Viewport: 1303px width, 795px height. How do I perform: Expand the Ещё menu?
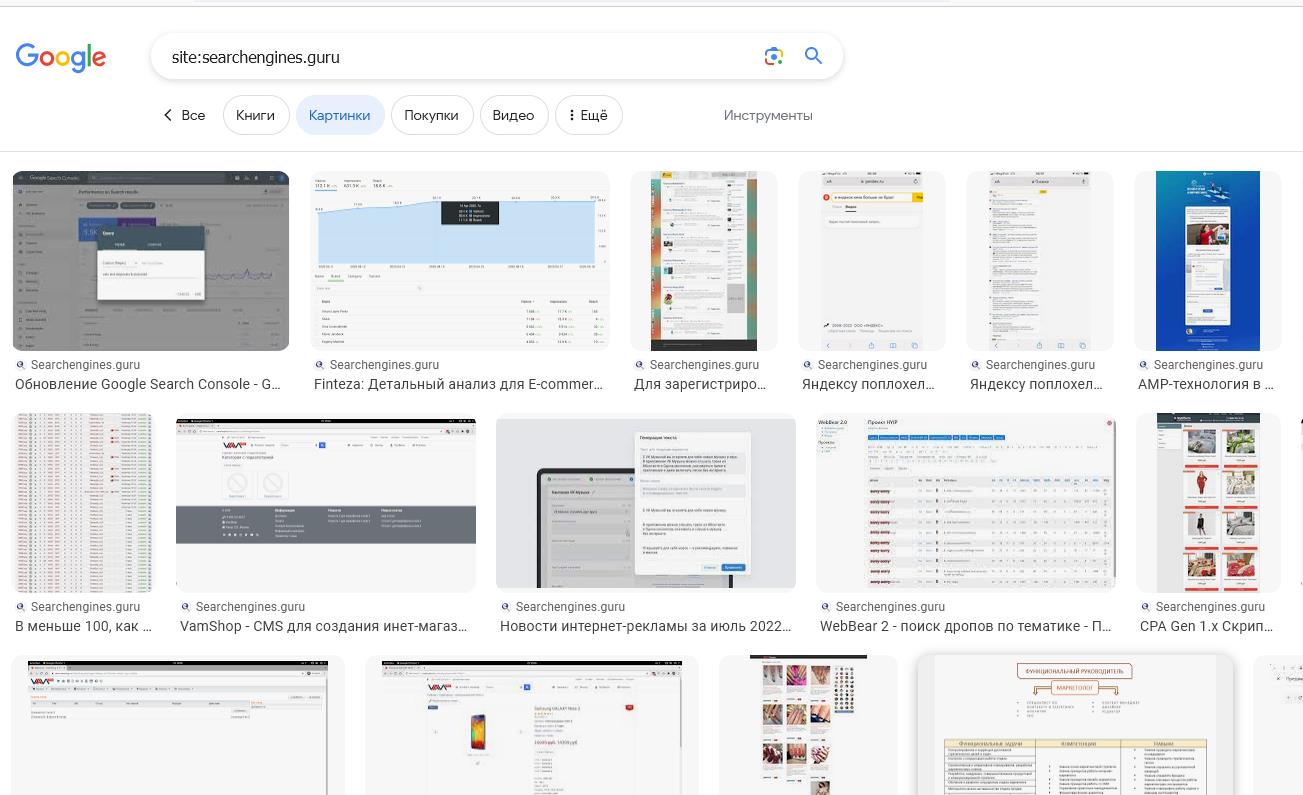pyautogui.click(x=588, y=115)
